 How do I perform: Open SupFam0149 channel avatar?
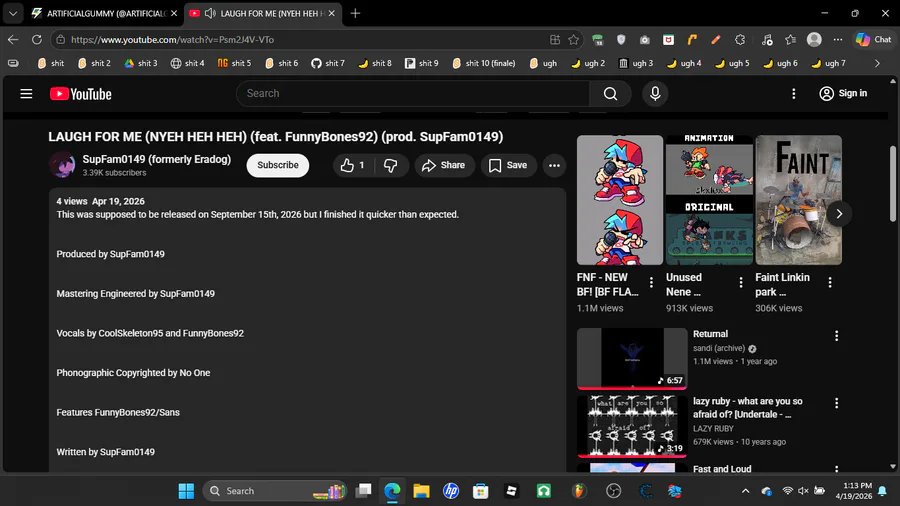click(x=62, y=165)
